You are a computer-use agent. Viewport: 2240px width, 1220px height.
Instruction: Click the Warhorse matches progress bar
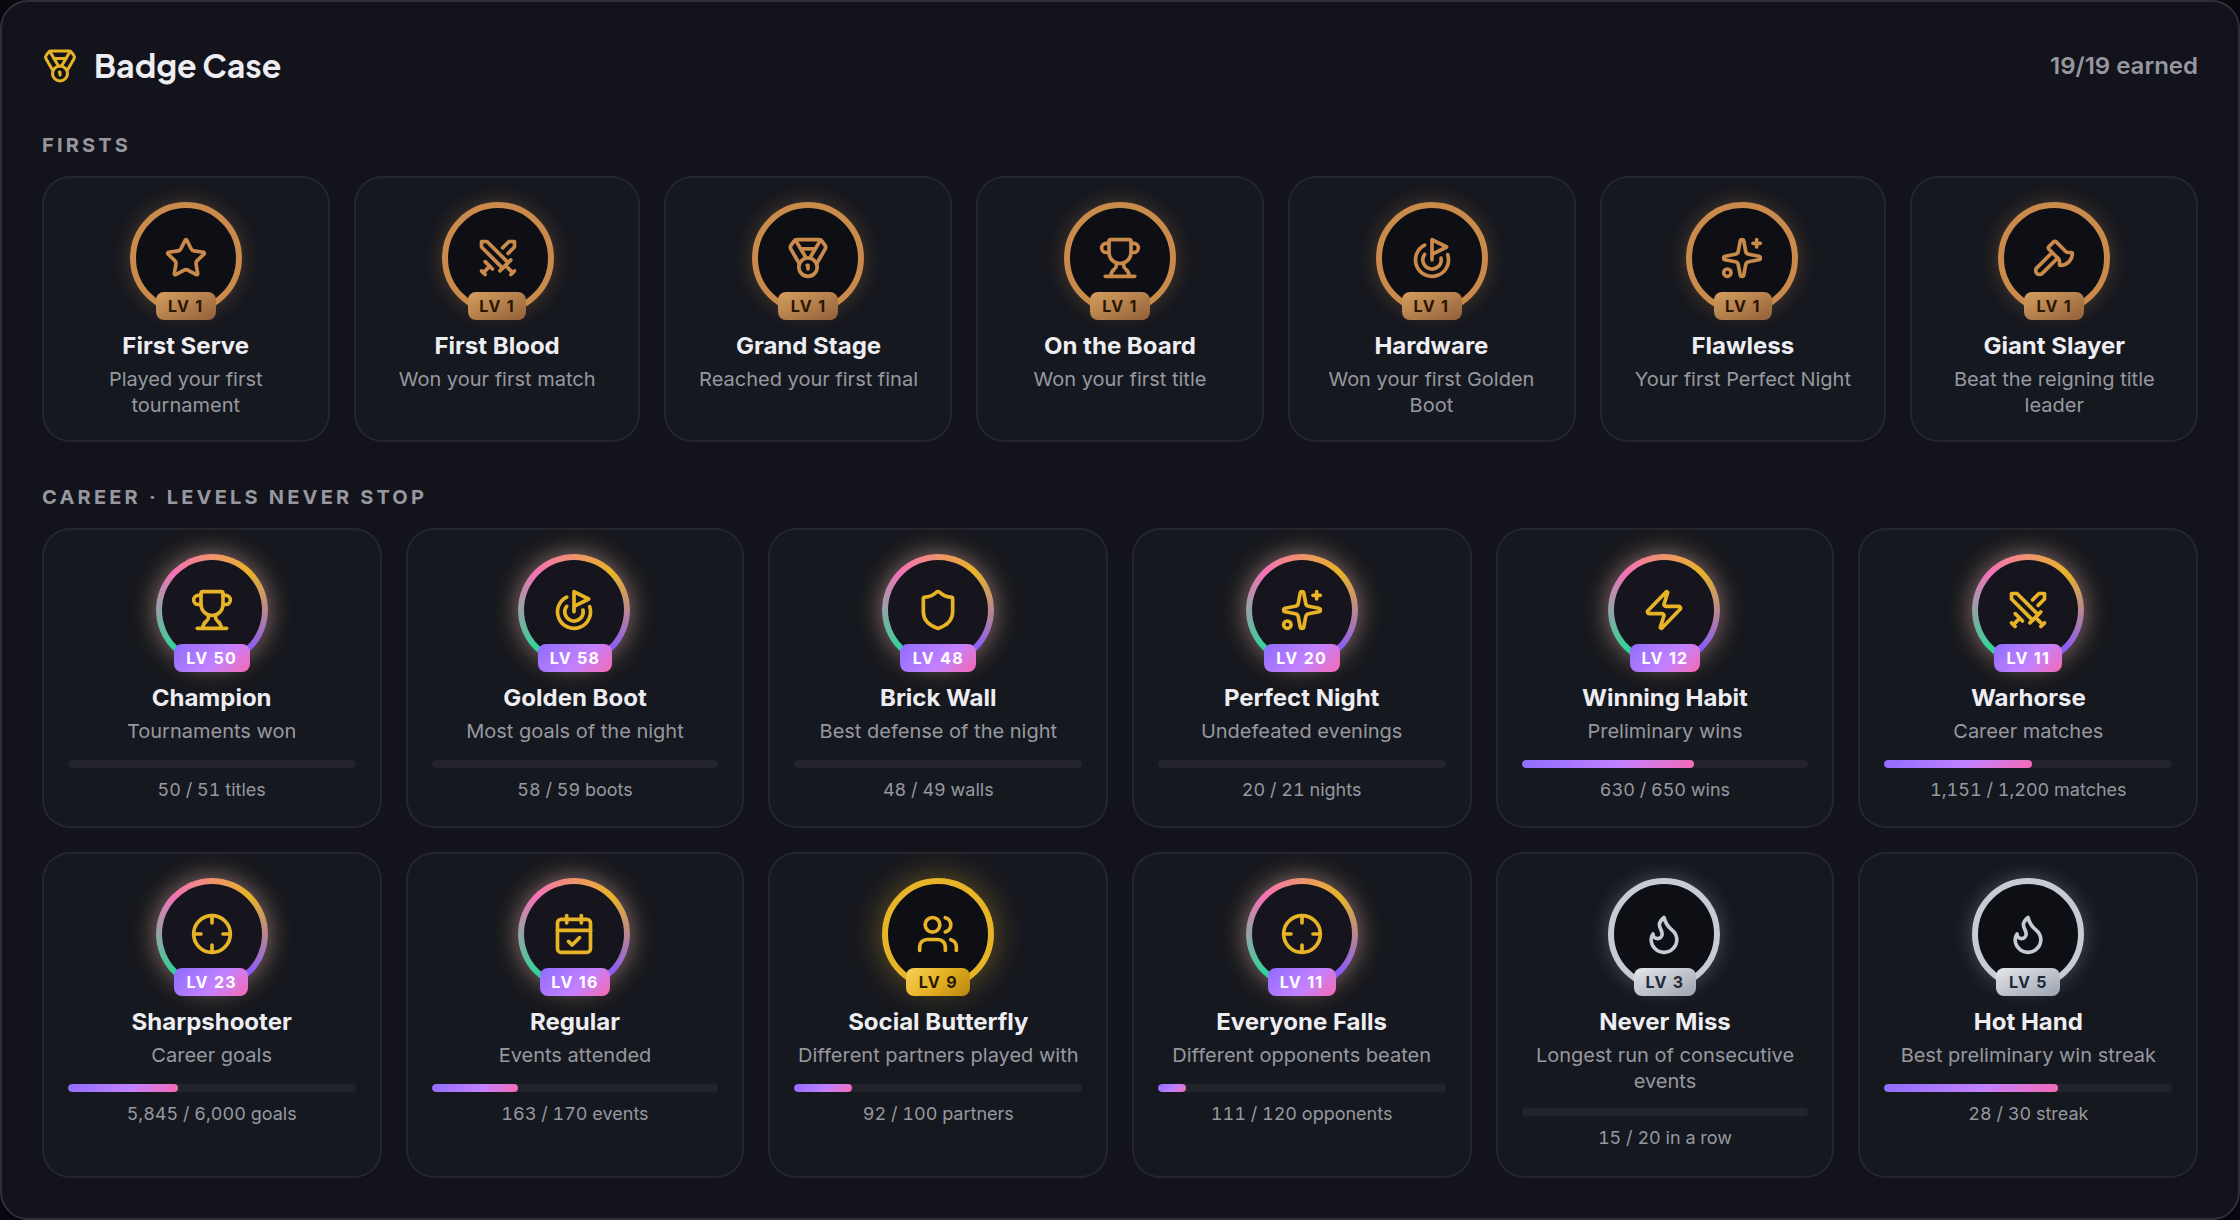point(2028,764)
